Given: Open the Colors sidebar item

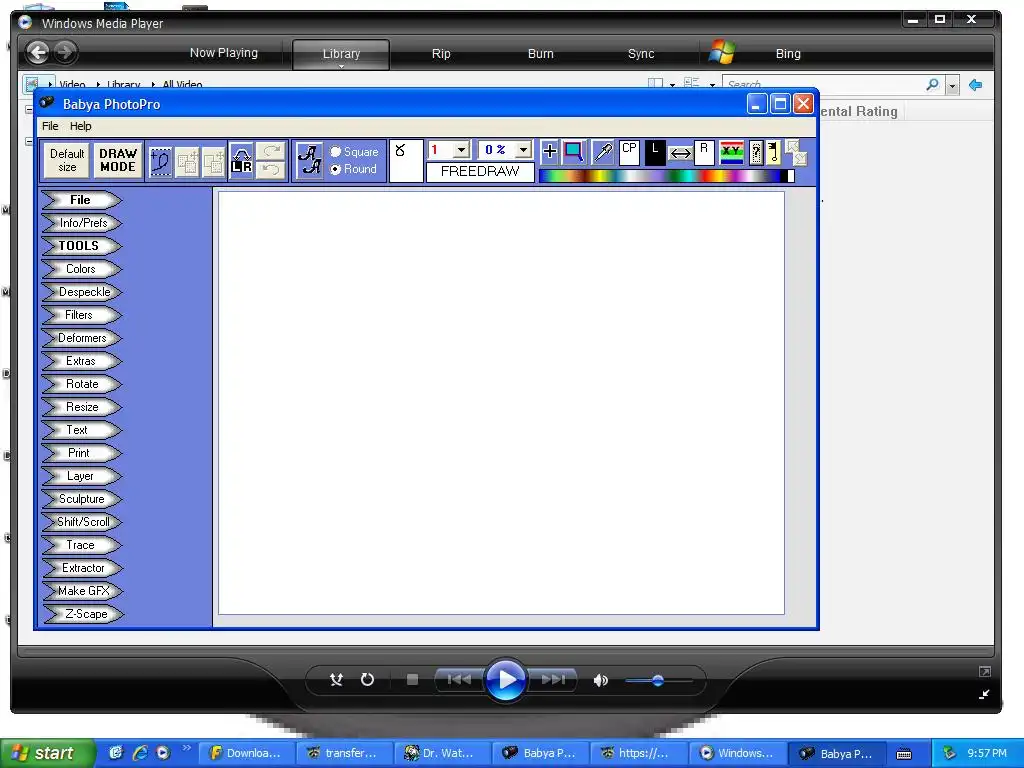Looking at the screenshot, I should click(81, 269).
